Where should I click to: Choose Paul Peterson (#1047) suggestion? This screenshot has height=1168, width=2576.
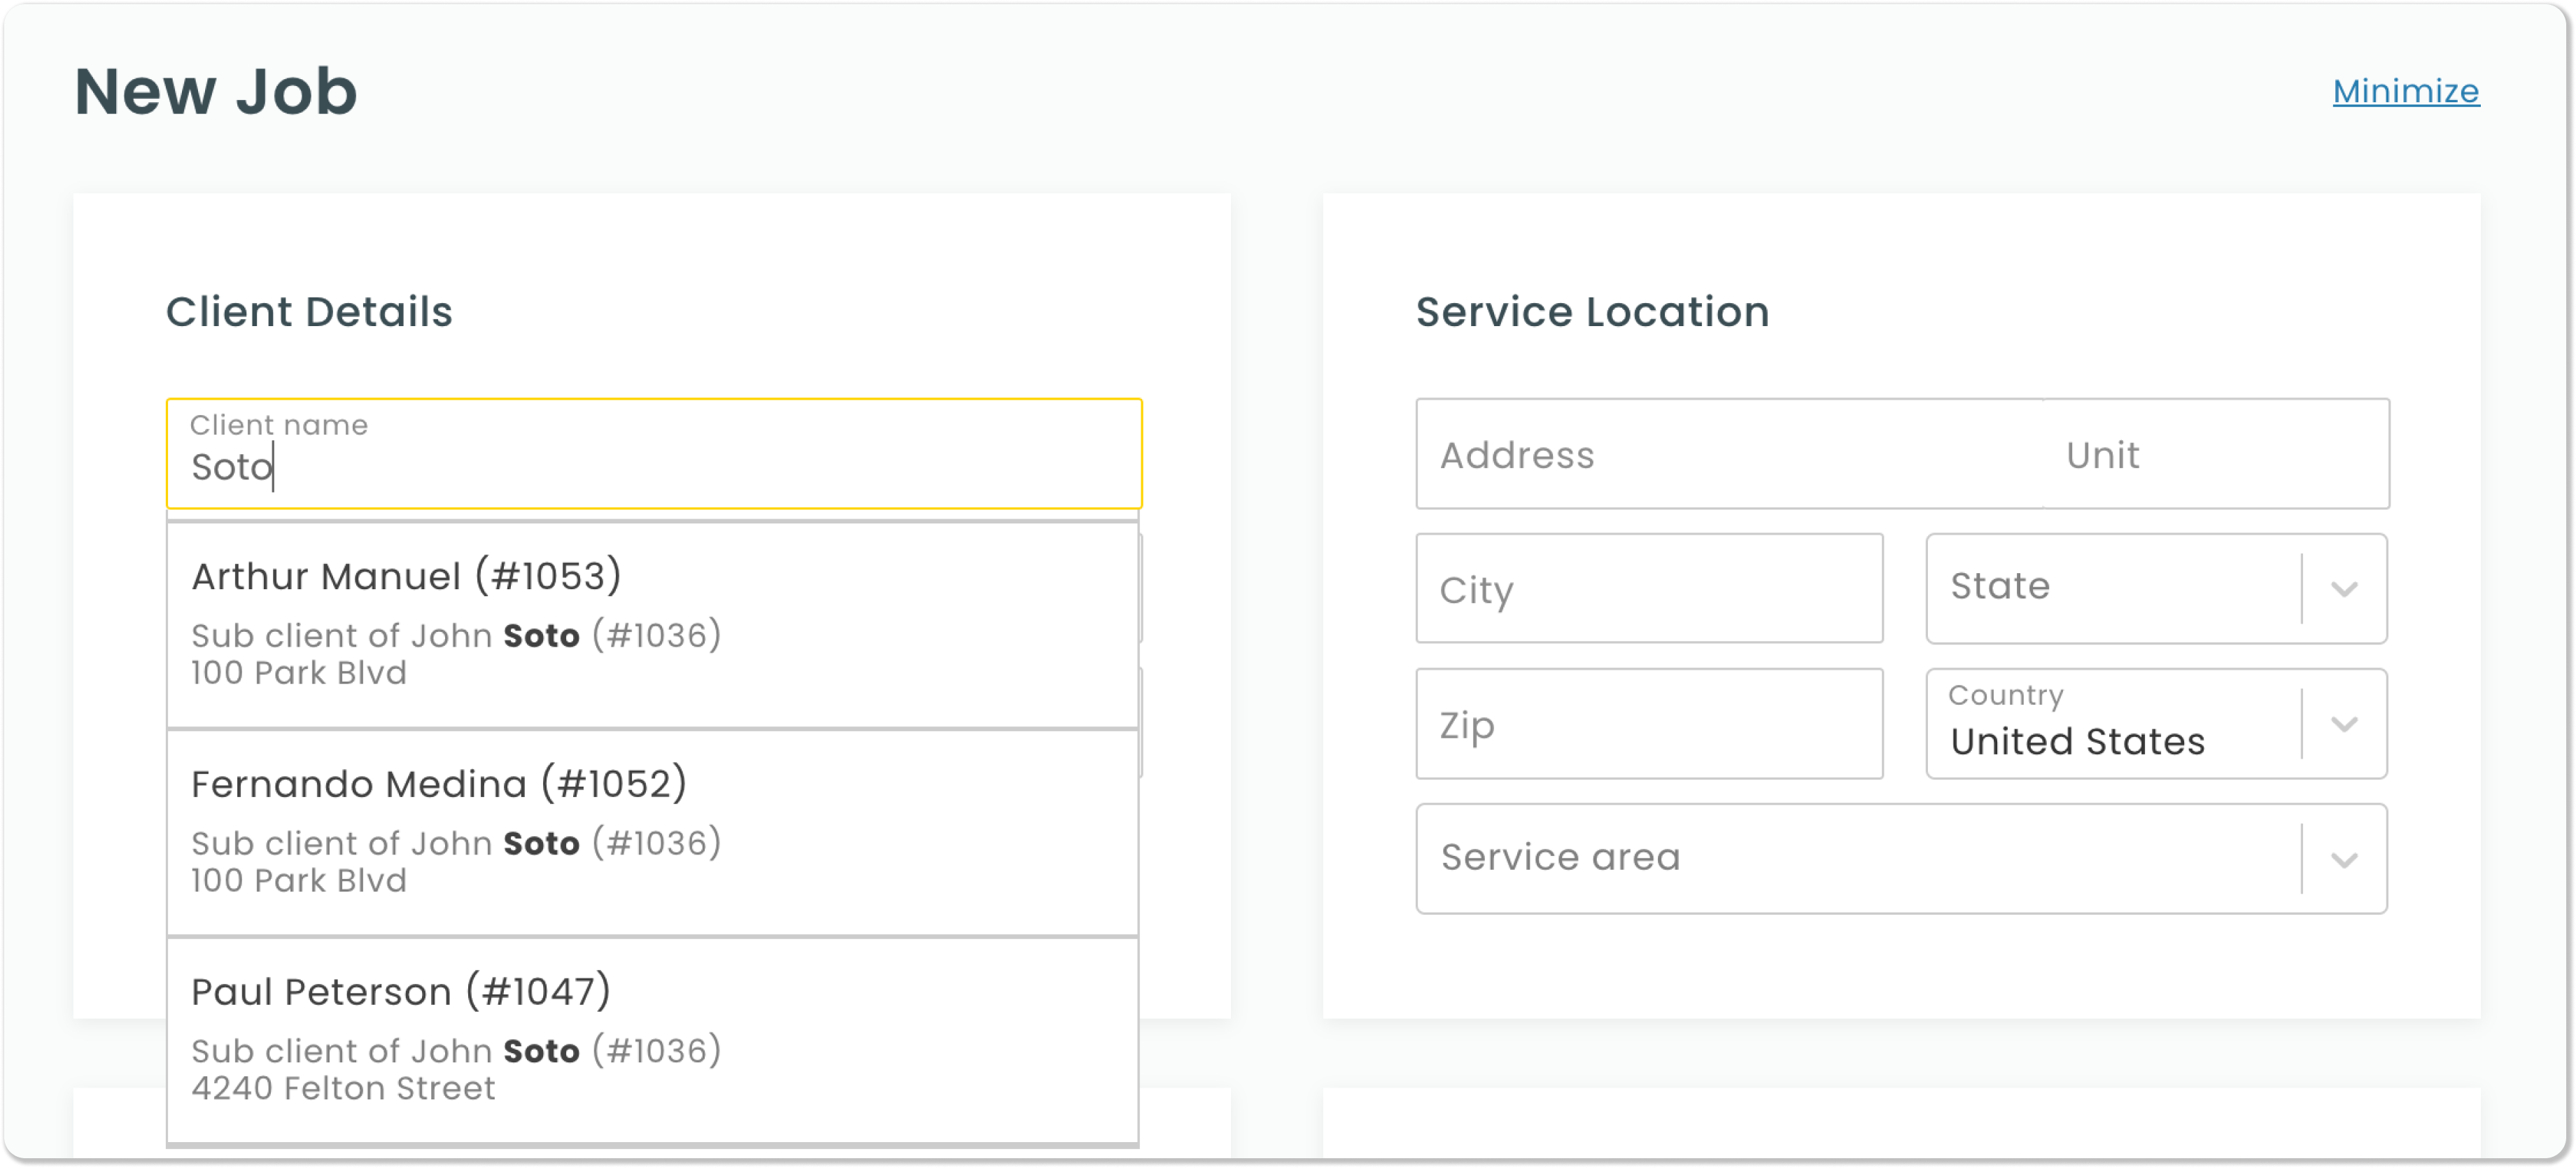coord(653,1040)
